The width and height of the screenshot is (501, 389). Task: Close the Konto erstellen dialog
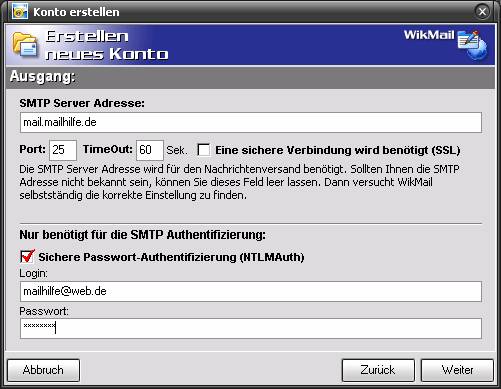pos(482,12)
